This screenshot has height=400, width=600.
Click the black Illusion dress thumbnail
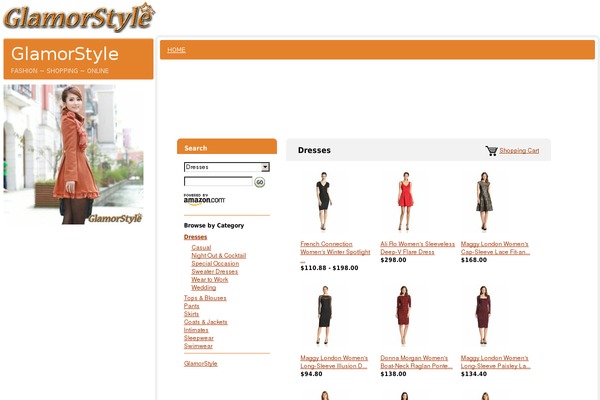324,315
